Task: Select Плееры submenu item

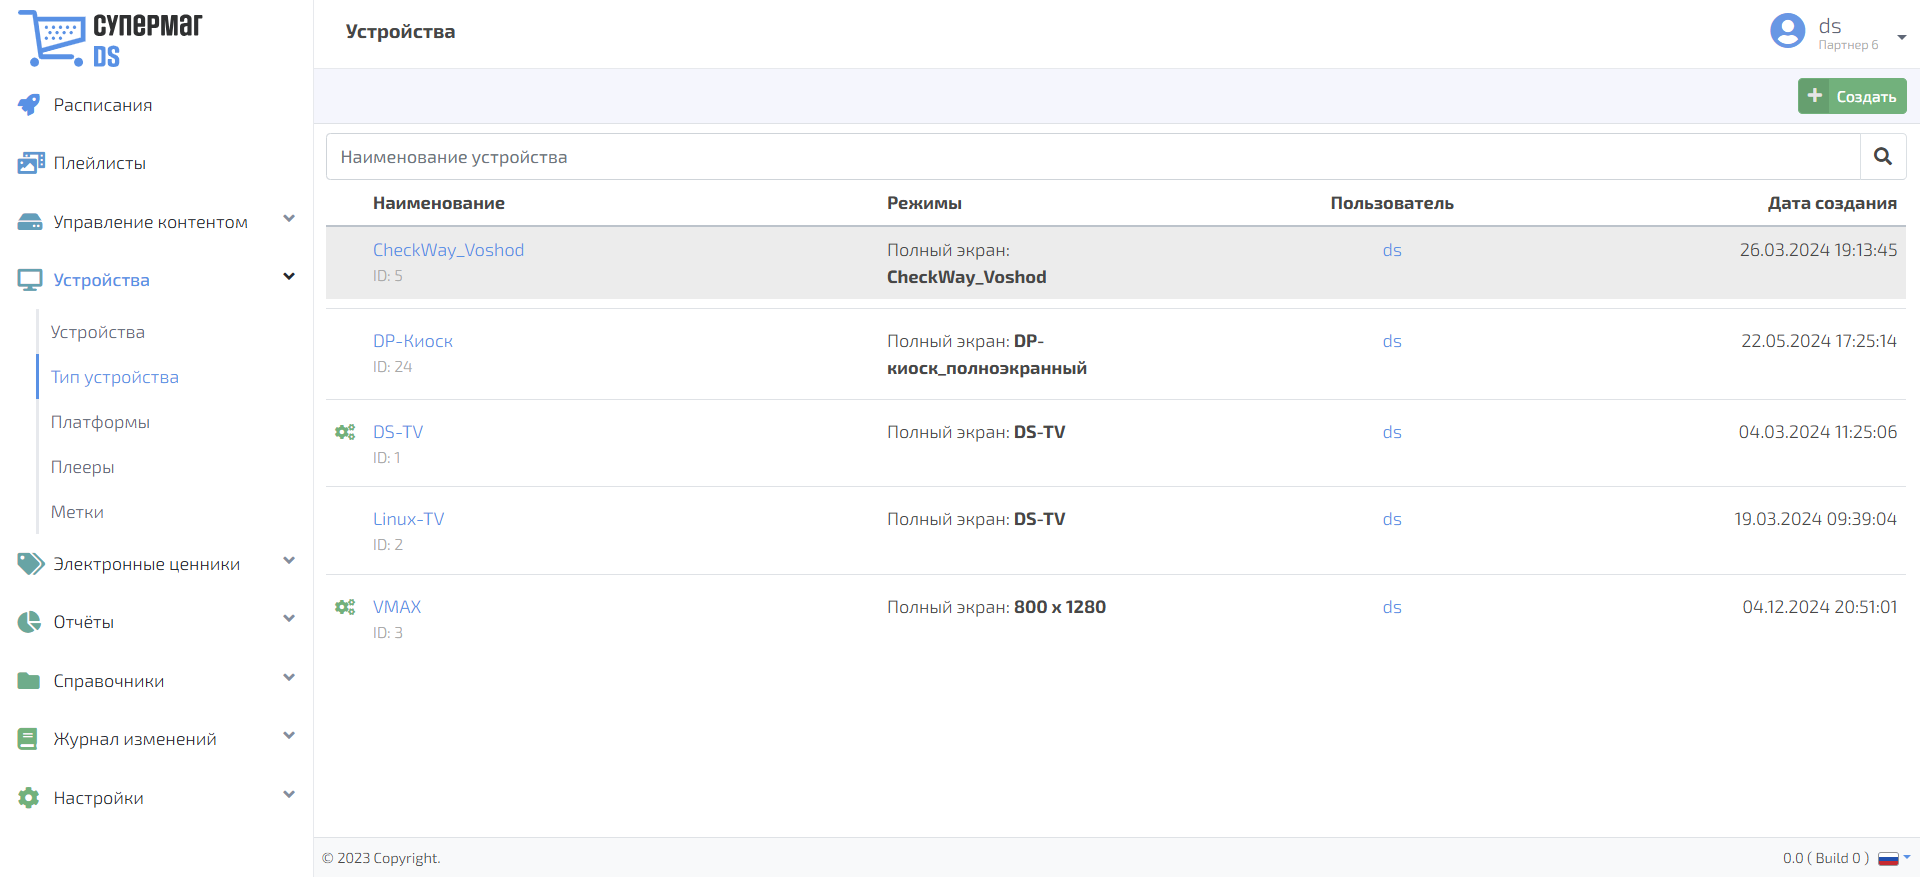Action: pyautogui.click(x=83, y=467)
